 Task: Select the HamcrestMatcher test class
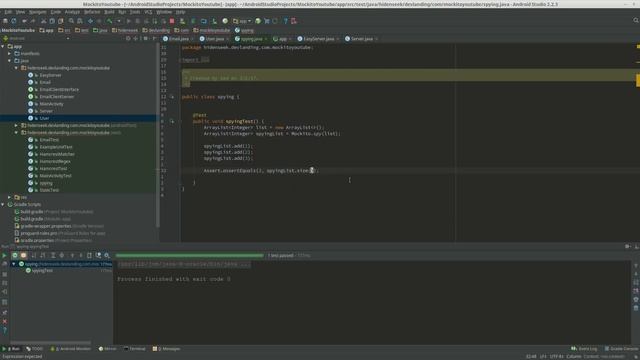57,154
